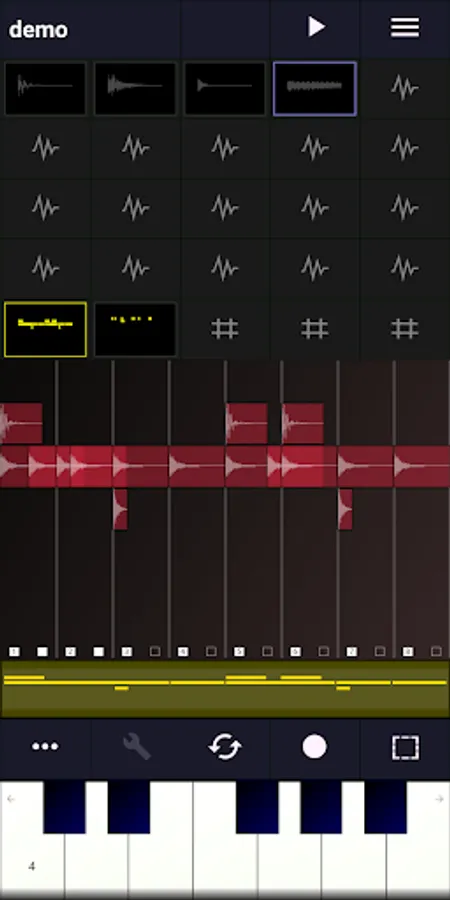450x900 pixels.
Task: Shift the keyboard right with the arrow
Action: [439, 798]
